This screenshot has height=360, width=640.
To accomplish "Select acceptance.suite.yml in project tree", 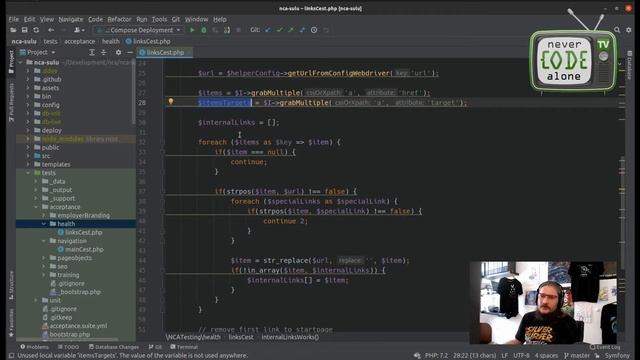I will tap(78, 326).
